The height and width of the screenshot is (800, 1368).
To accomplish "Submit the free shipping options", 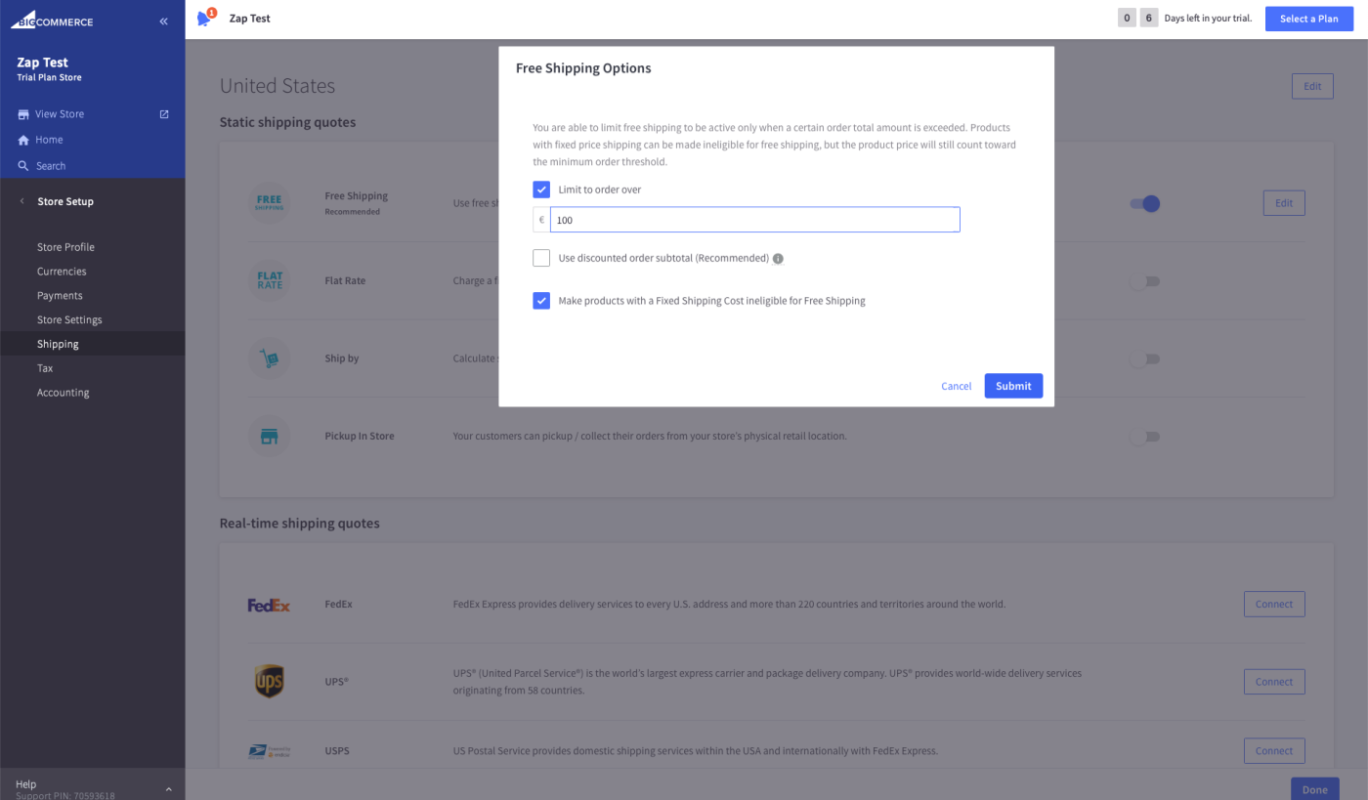I will [1013, 386].
